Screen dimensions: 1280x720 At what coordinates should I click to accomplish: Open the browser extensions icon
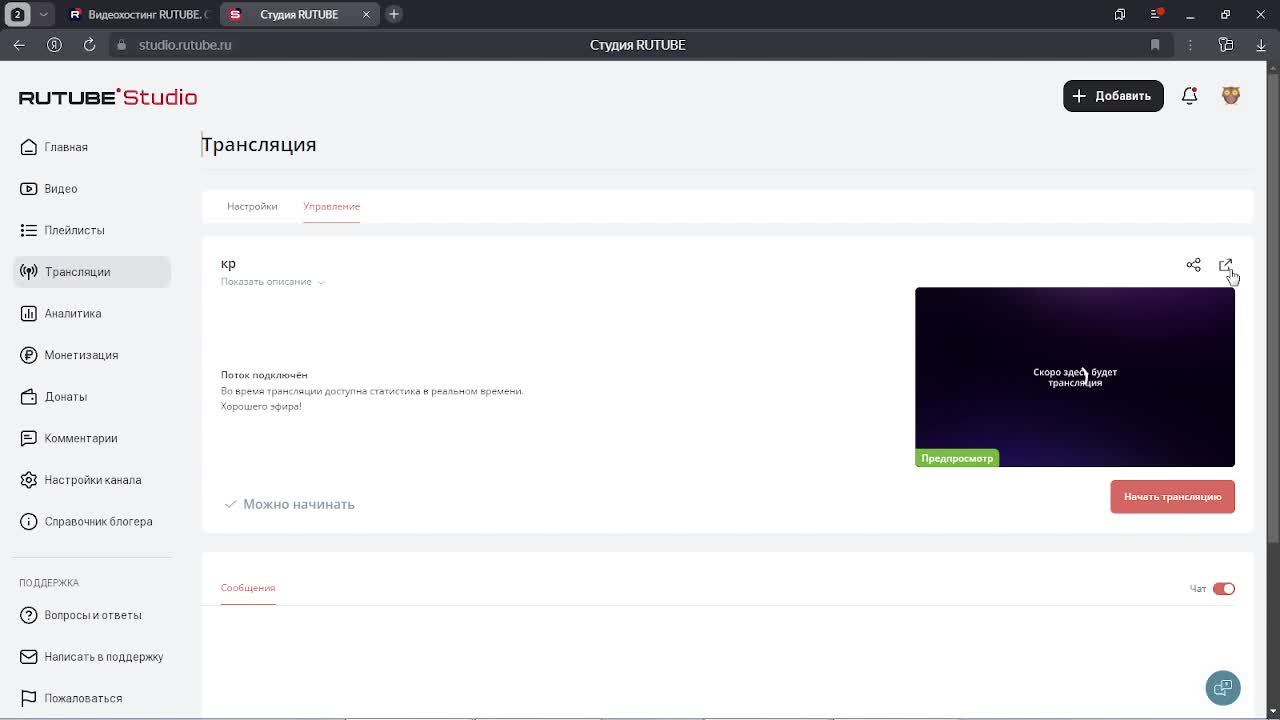[x=1226, y=45]
